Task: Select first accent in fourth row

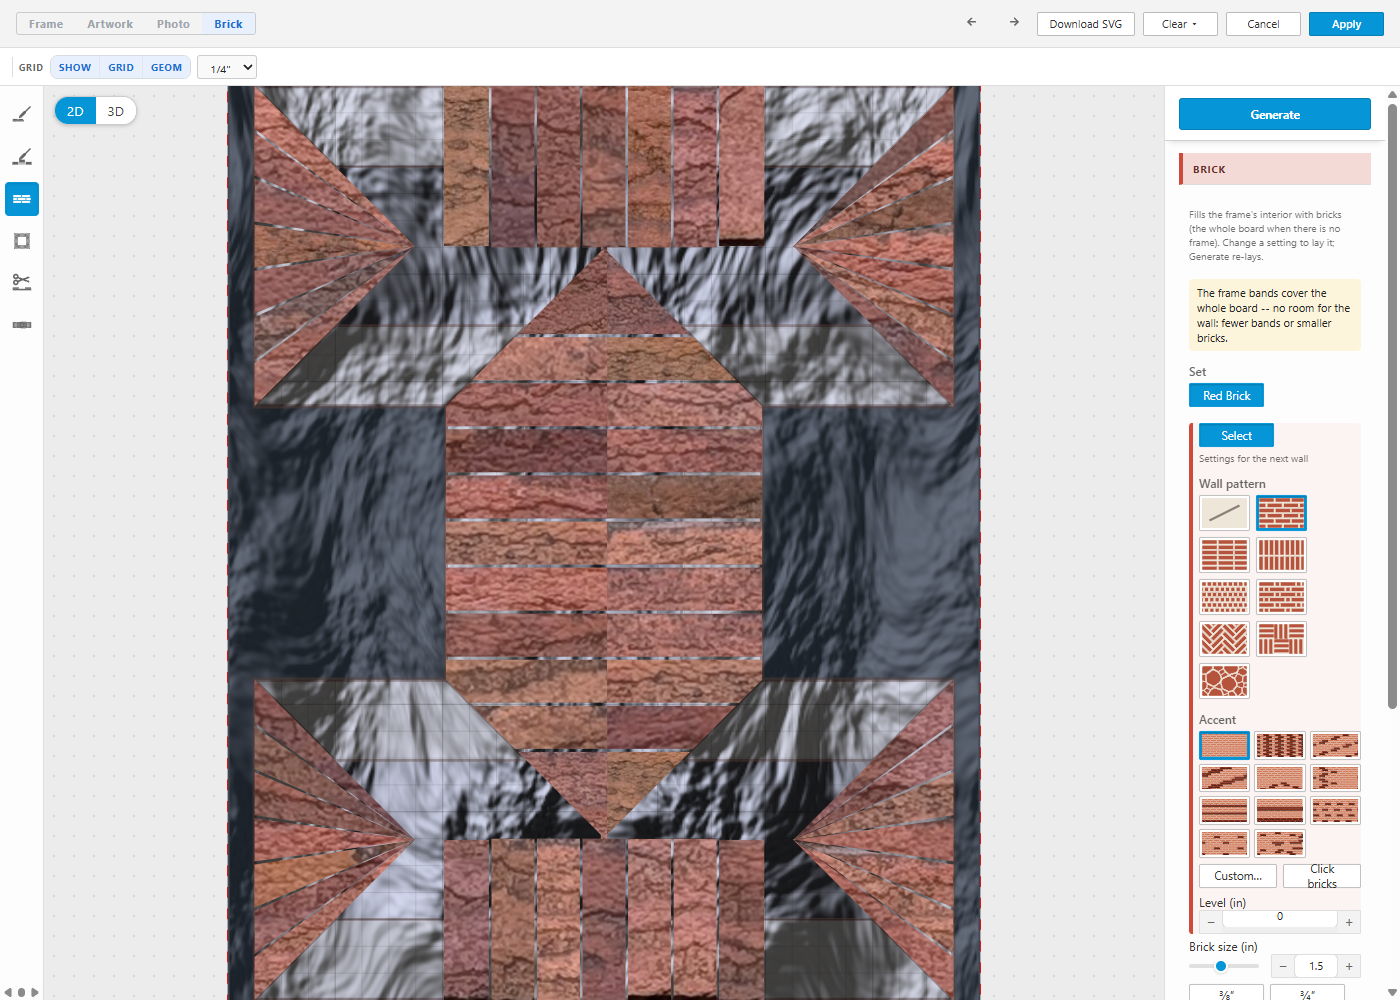Action: coord(1224,843)
